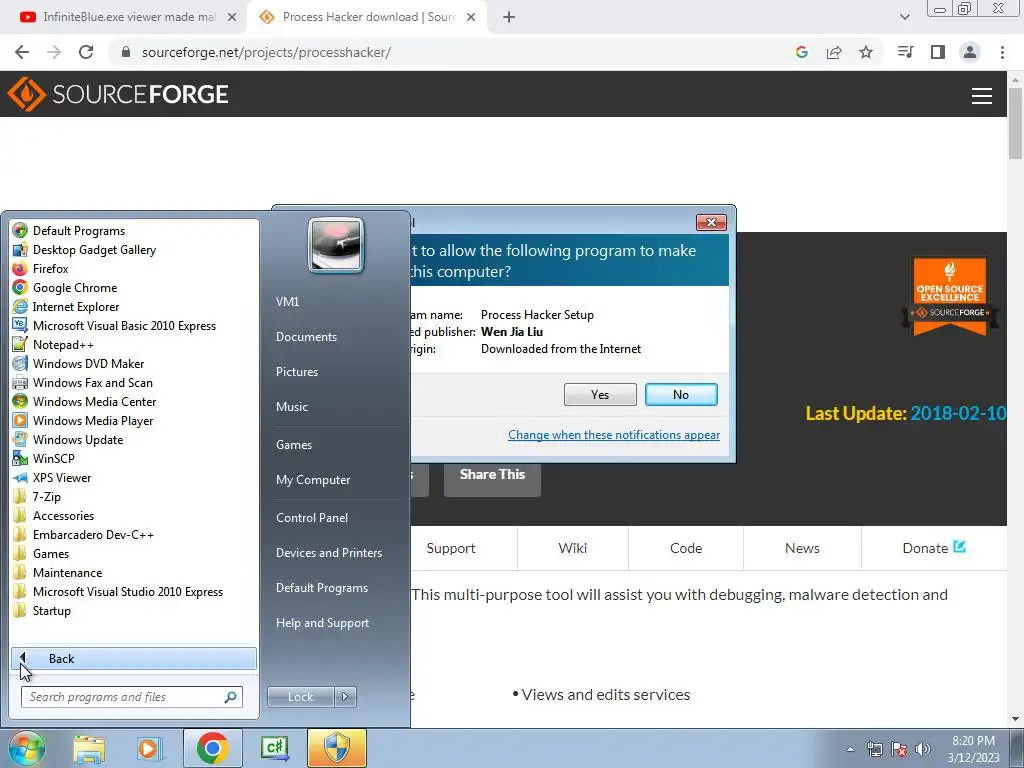Image resolution: width=1024 pixels, height=768 pixels.
Task: Open a new browser tab
Action: 509,18
